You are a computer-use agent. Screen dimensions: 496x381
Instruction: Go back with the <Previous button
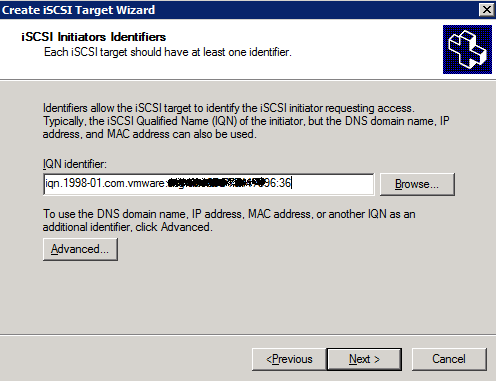289,359
